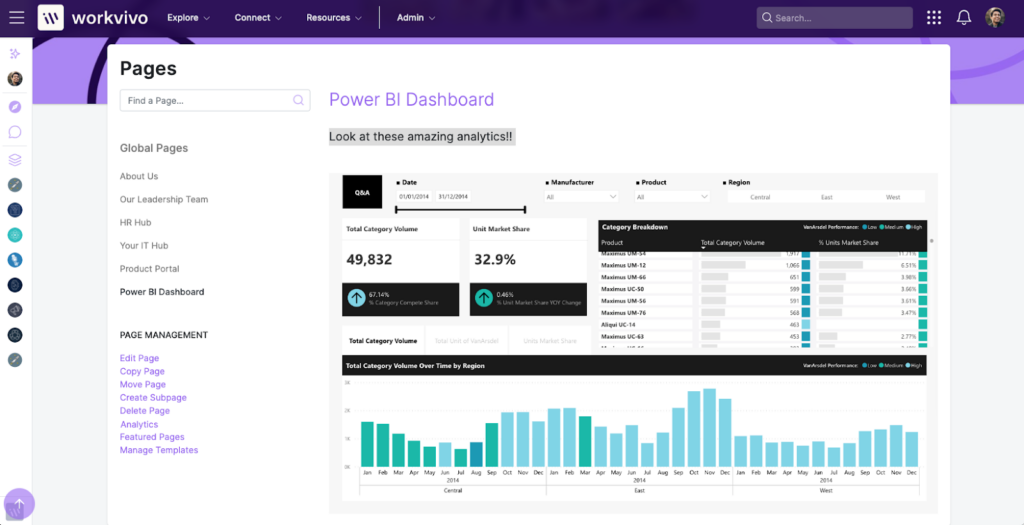Expand the Connect dropdown menu

259,18
